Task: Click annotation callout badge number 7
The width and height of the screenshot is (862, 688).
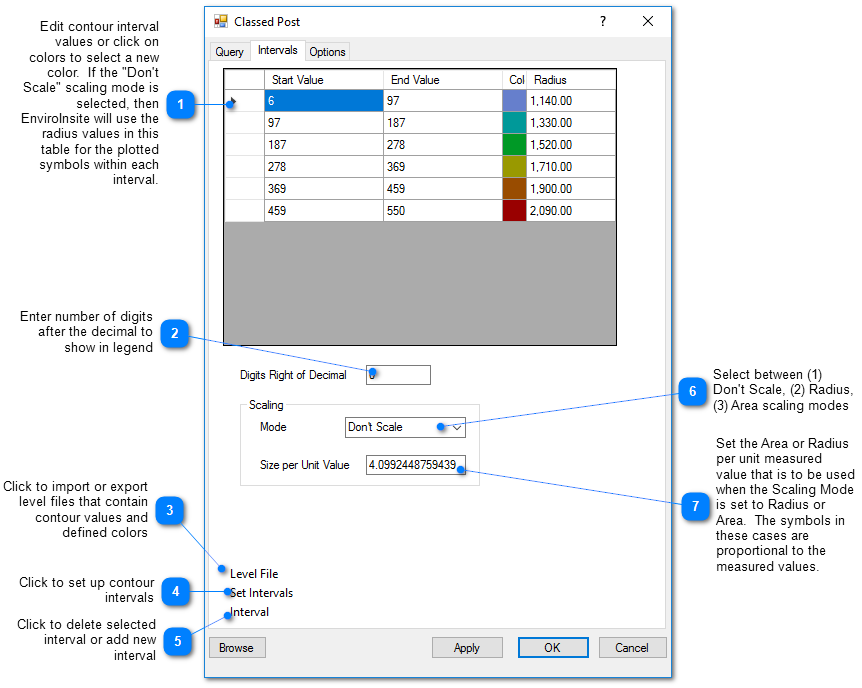Action: point(695,506)
